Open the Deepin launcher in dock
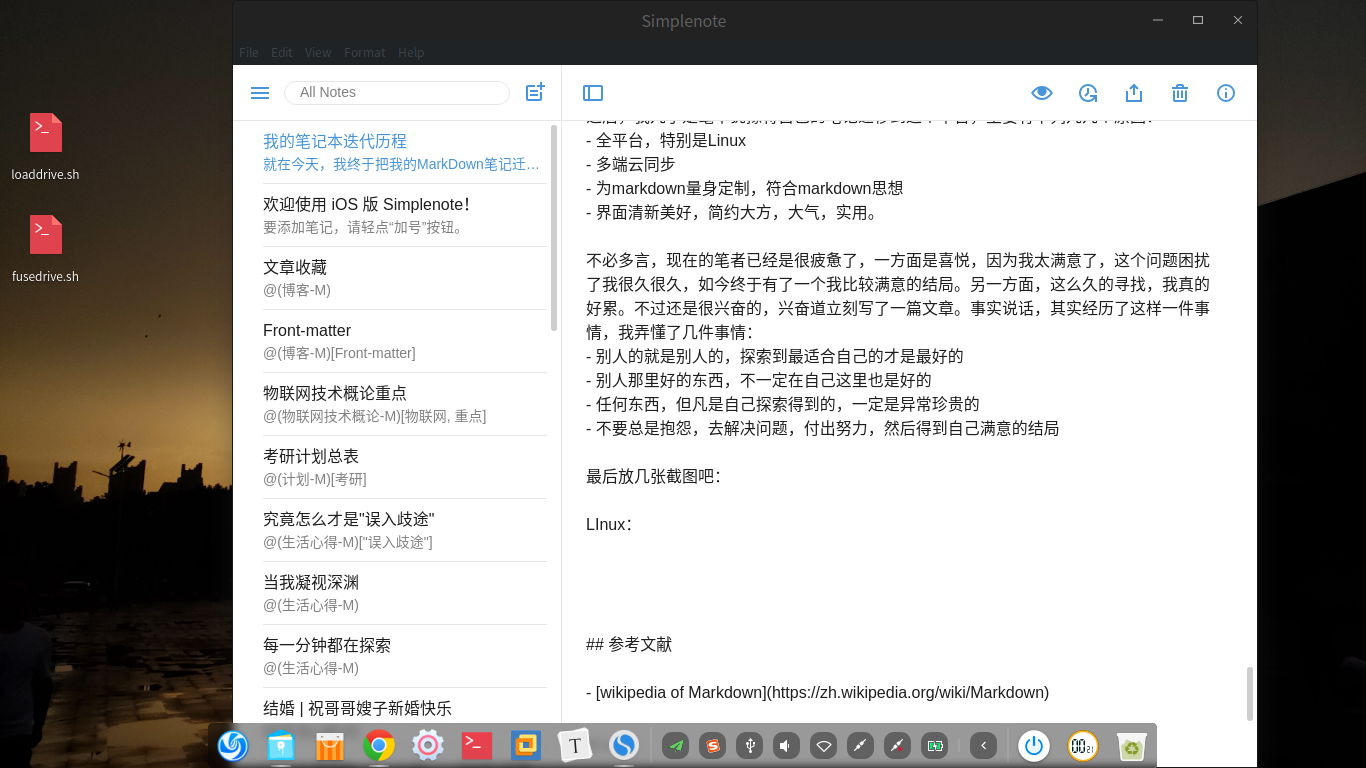The image size is (1366, 768). point(232,745)
